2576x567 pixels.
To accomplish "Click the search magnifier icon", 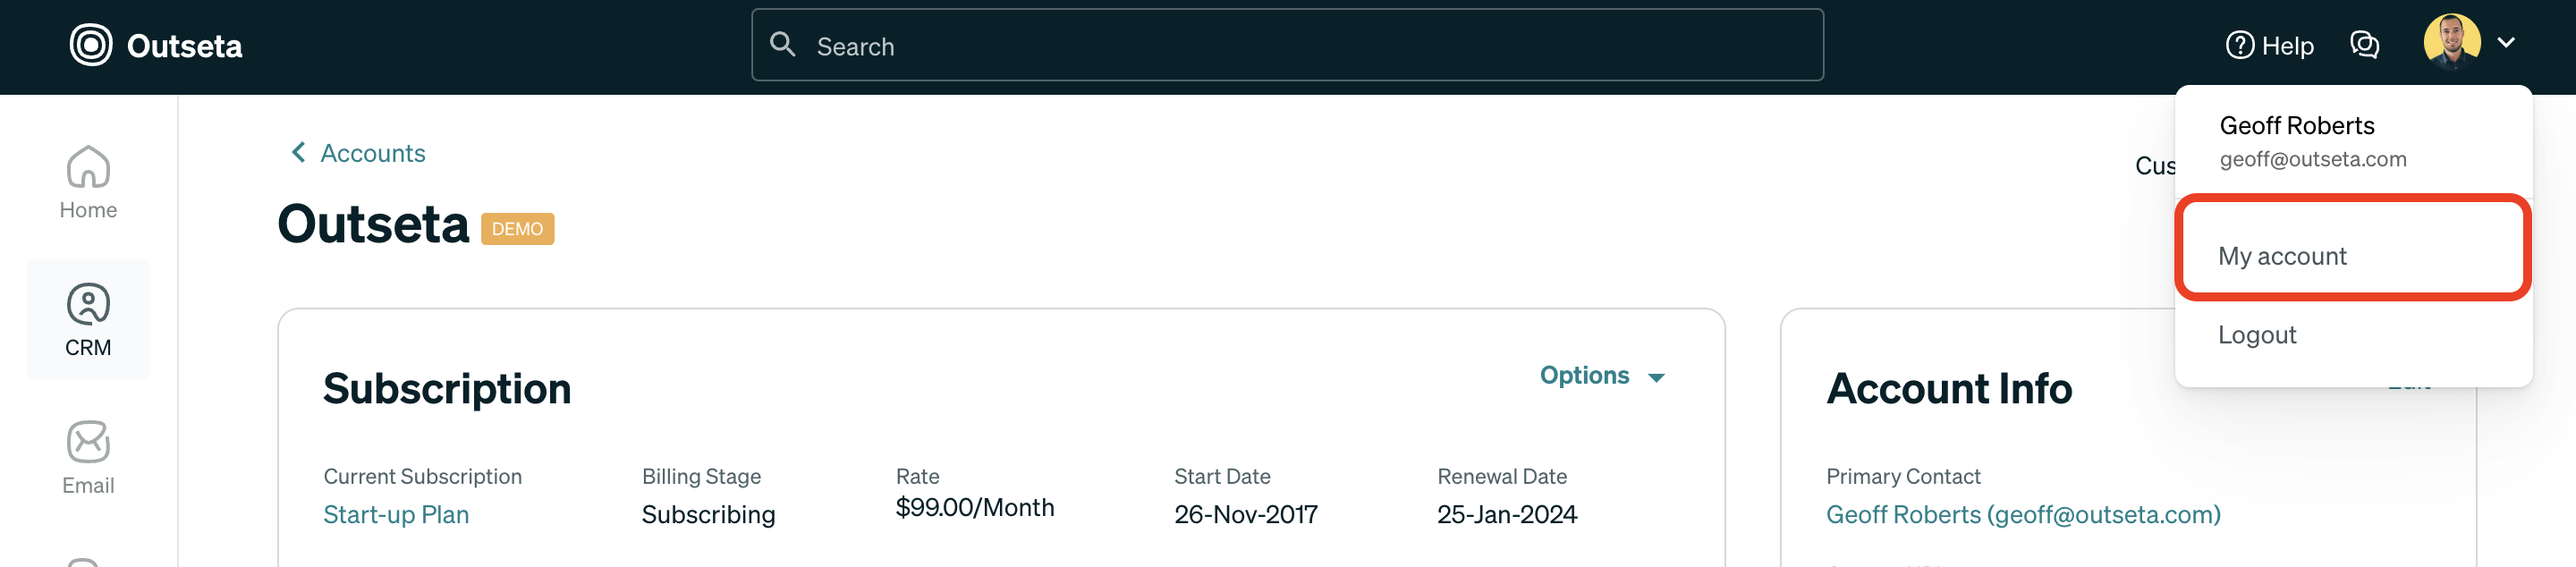I will coord(784,45).
